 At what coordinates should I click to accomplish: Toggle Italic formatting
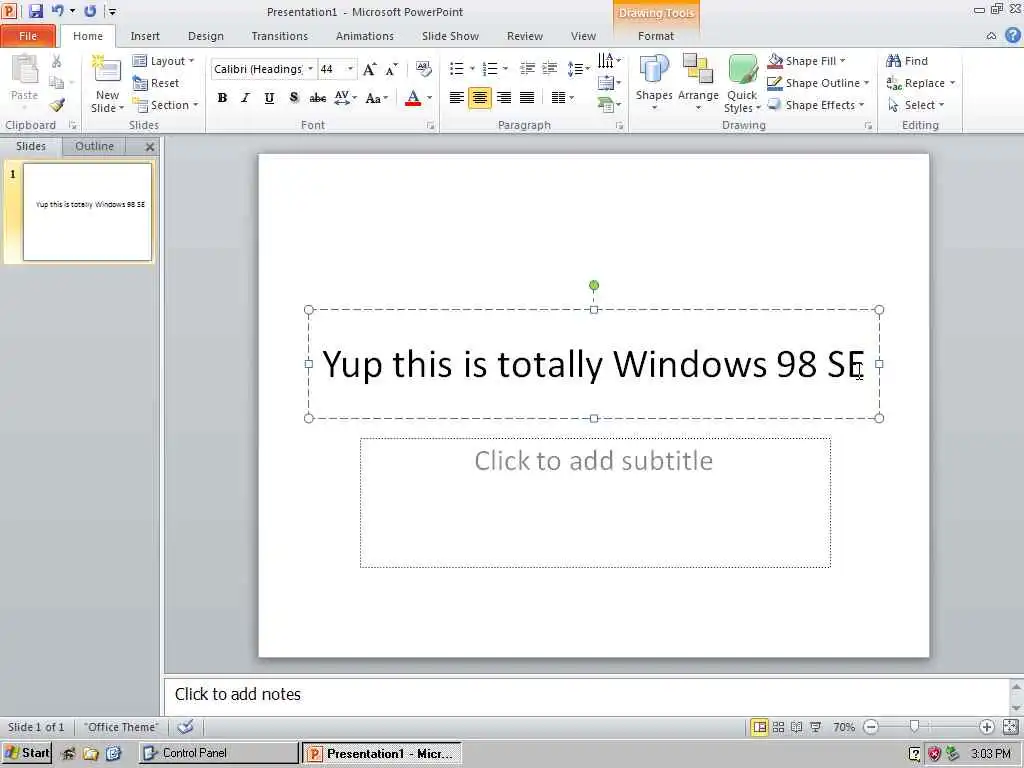point(246,98)
